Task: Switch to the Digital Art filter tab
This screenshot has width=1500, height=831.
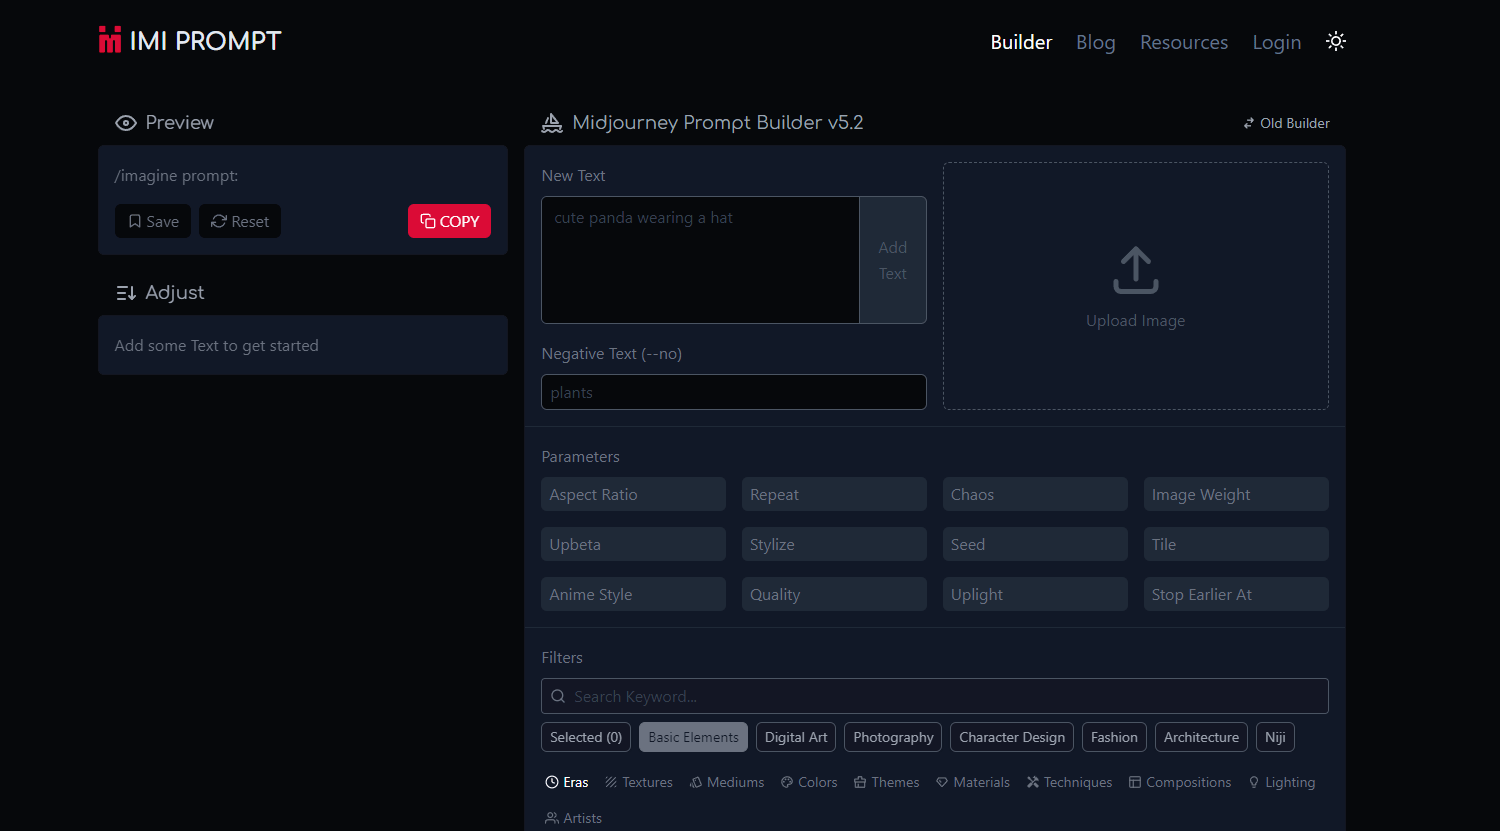Action: (x=796, y=737)
